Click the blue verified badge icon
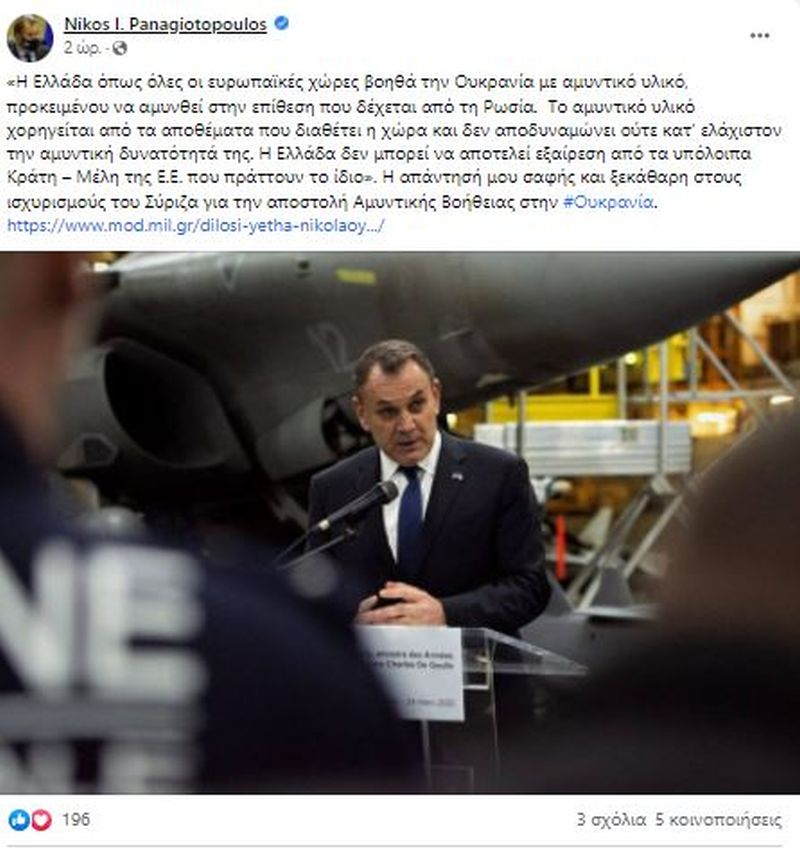800x852 pixels. [x=282, y=23]
